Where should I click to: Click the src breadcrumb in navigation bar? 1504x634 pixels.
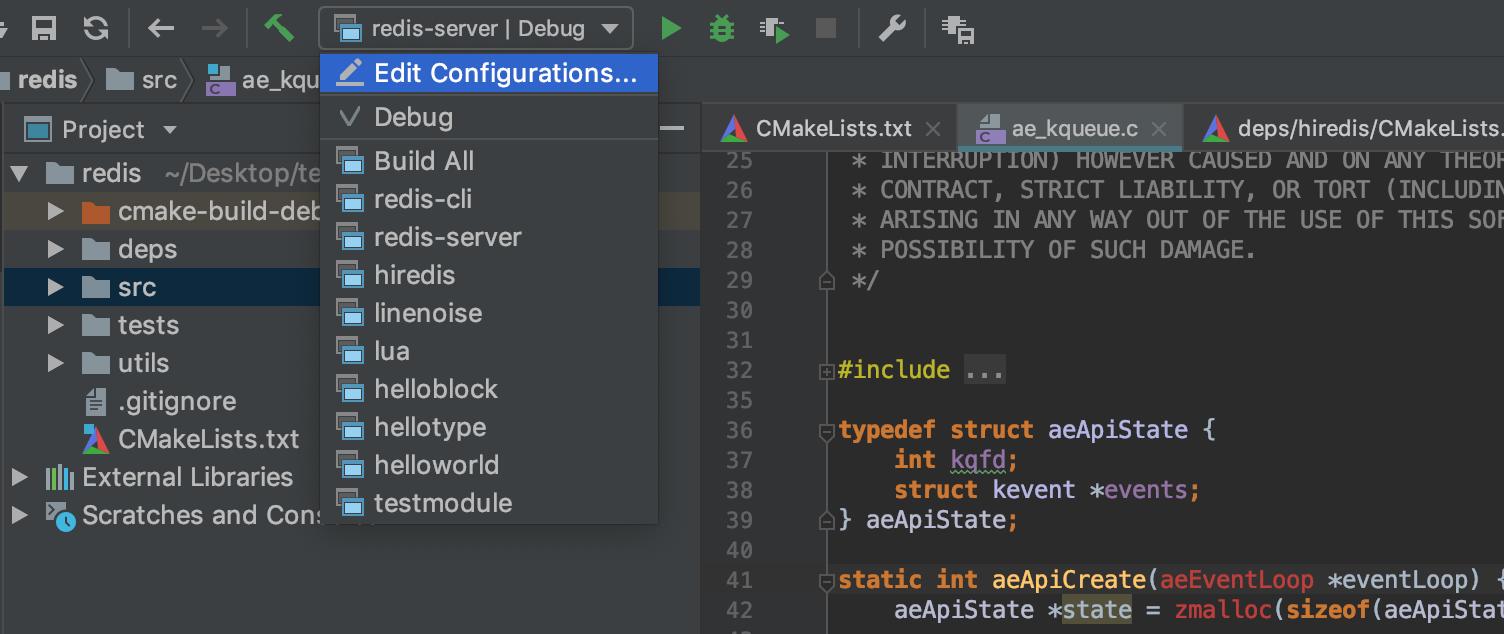tap(158, 80)
